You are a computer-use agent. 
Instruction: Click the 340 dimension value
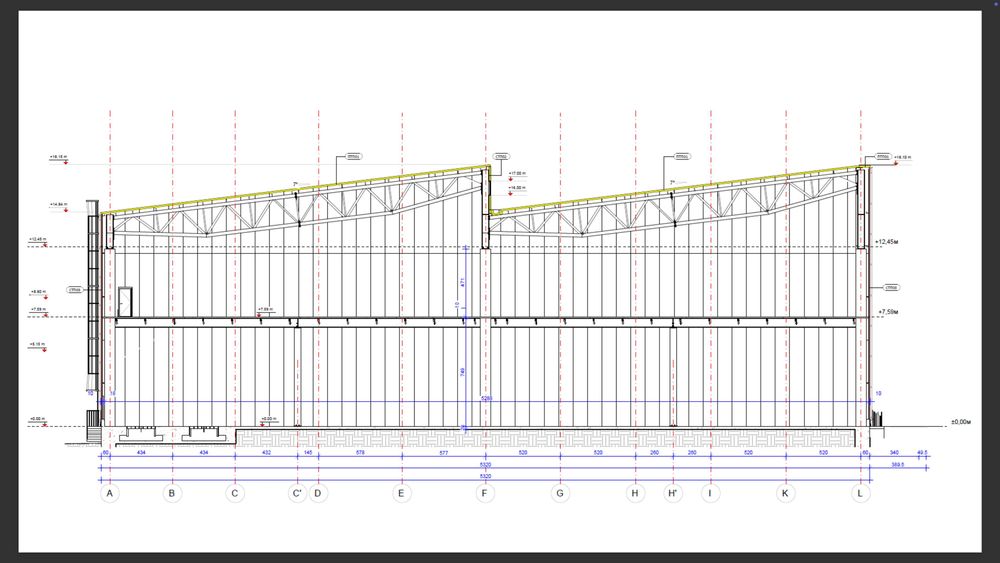coord(894,453)
